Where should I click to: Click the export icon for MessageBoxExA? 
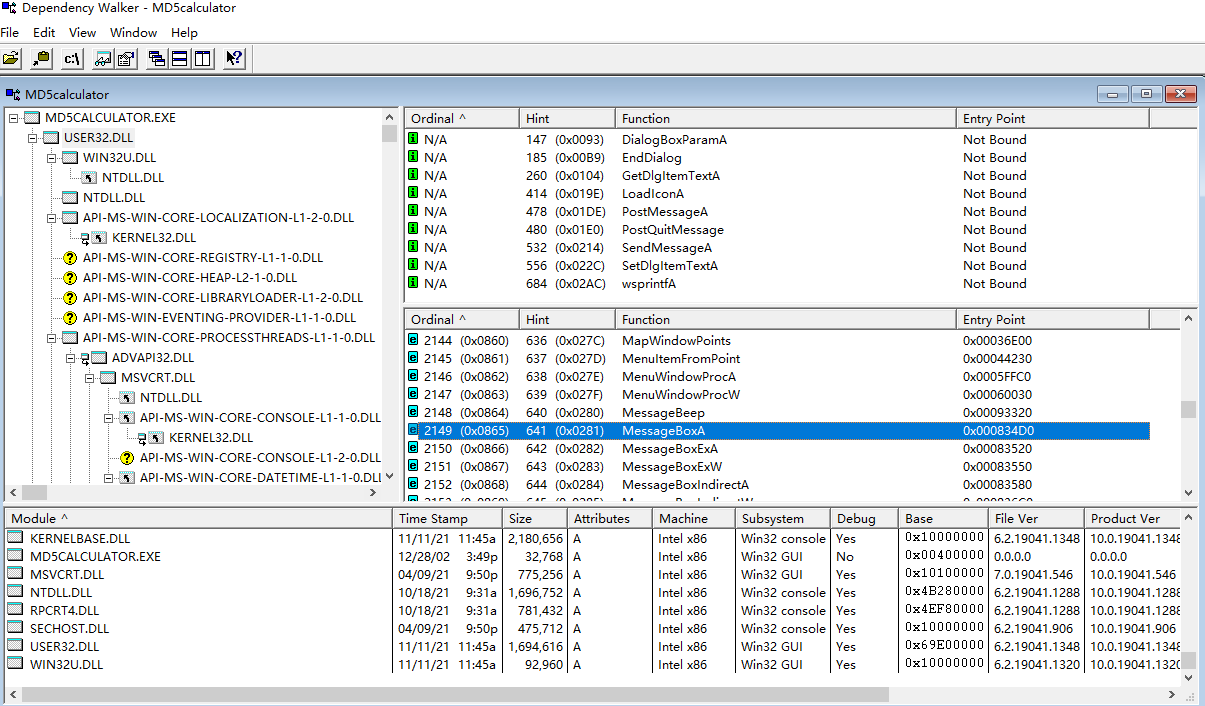pos(413,448)
